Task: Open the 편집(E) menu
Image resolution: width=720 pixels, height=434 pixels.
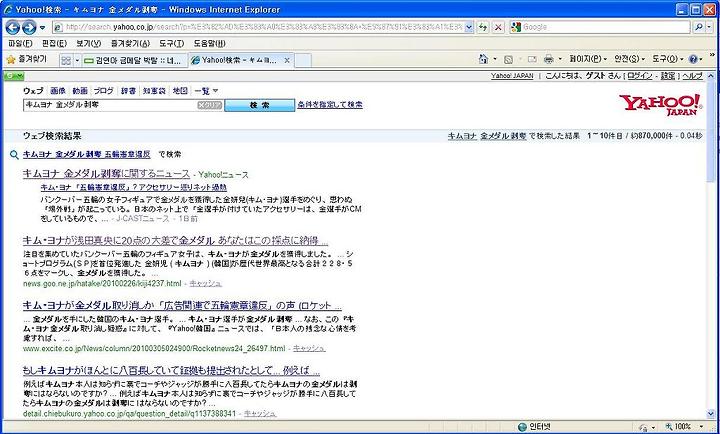Action: (x=54, y=44)
